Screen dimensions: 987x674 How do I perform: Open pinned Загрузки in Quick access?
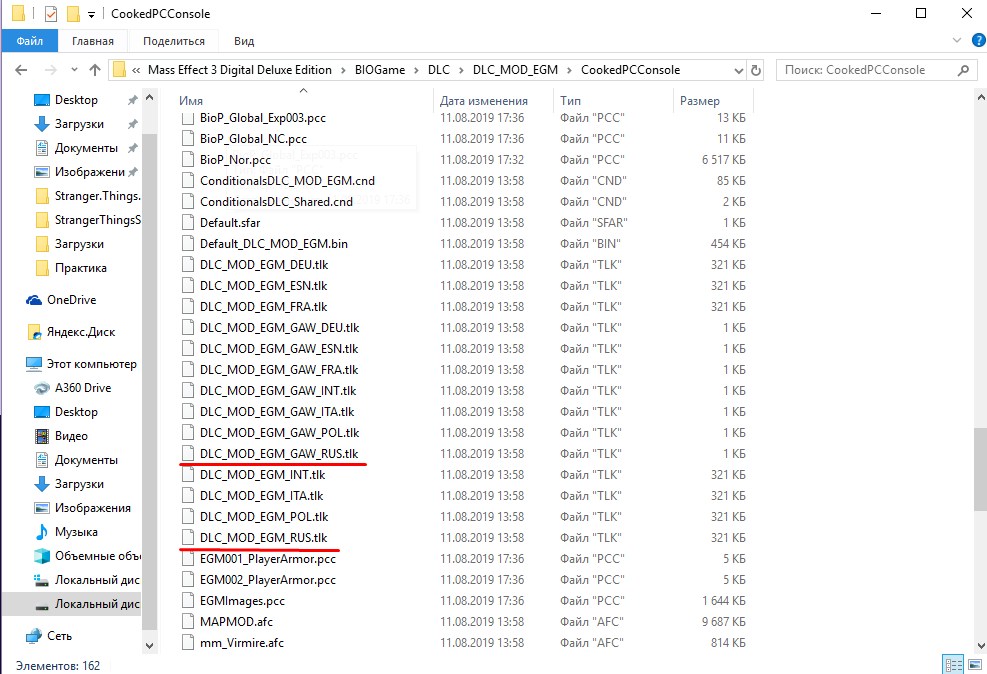(x=79, y=124)
